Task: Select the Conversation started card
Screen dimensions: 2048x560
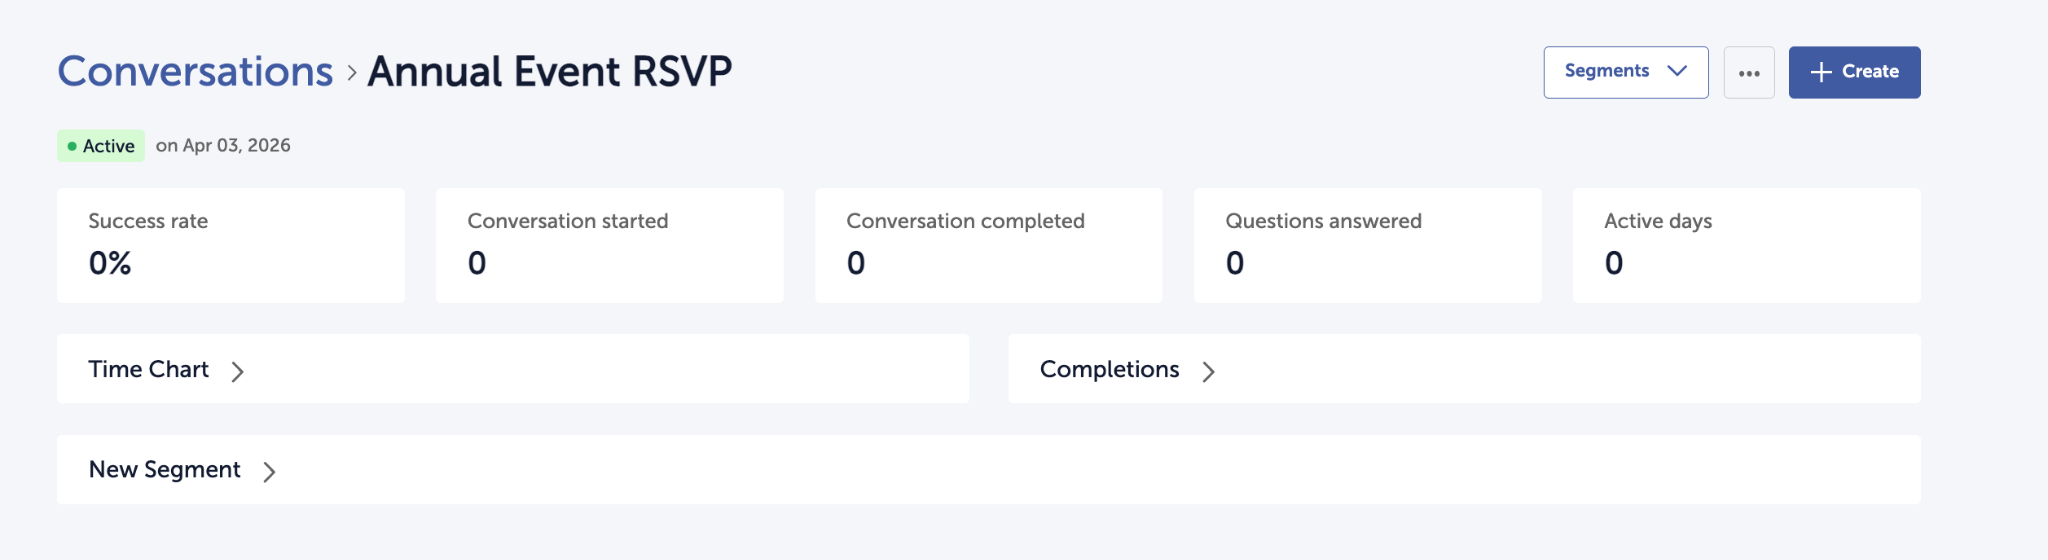Action: point(610,245)
